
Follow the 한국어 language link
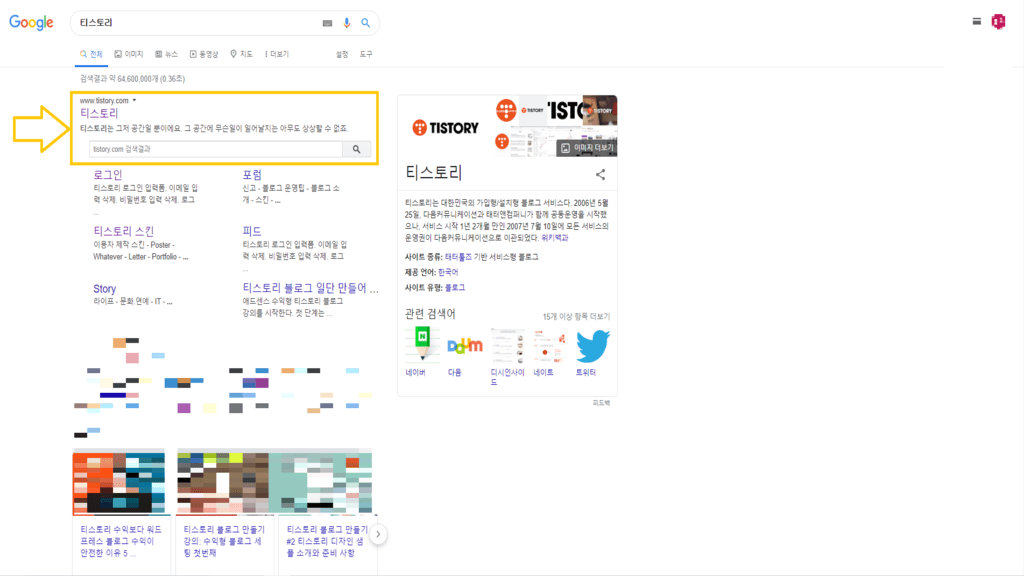click(x=448, y=272)
